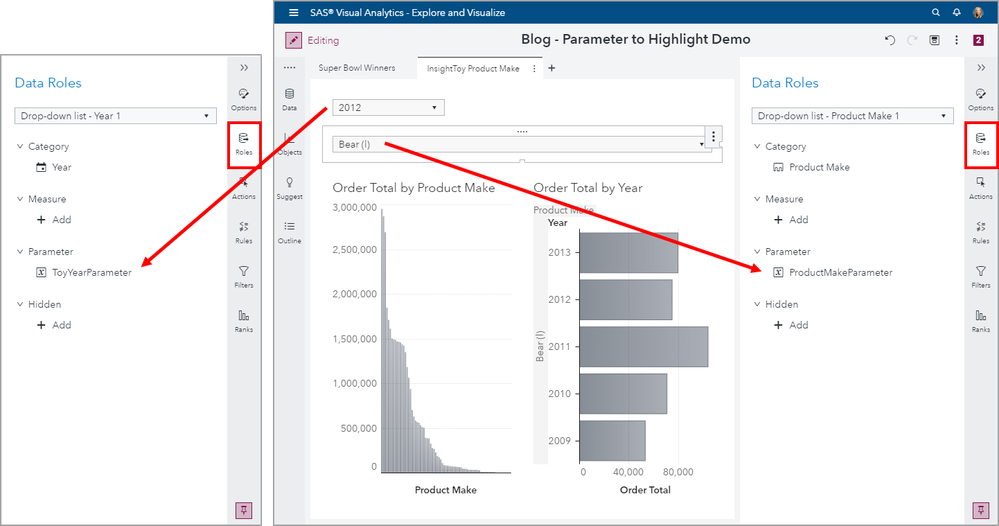Open Ranks in the right panel
Viewport: 999px width, 526px height.
981,322
